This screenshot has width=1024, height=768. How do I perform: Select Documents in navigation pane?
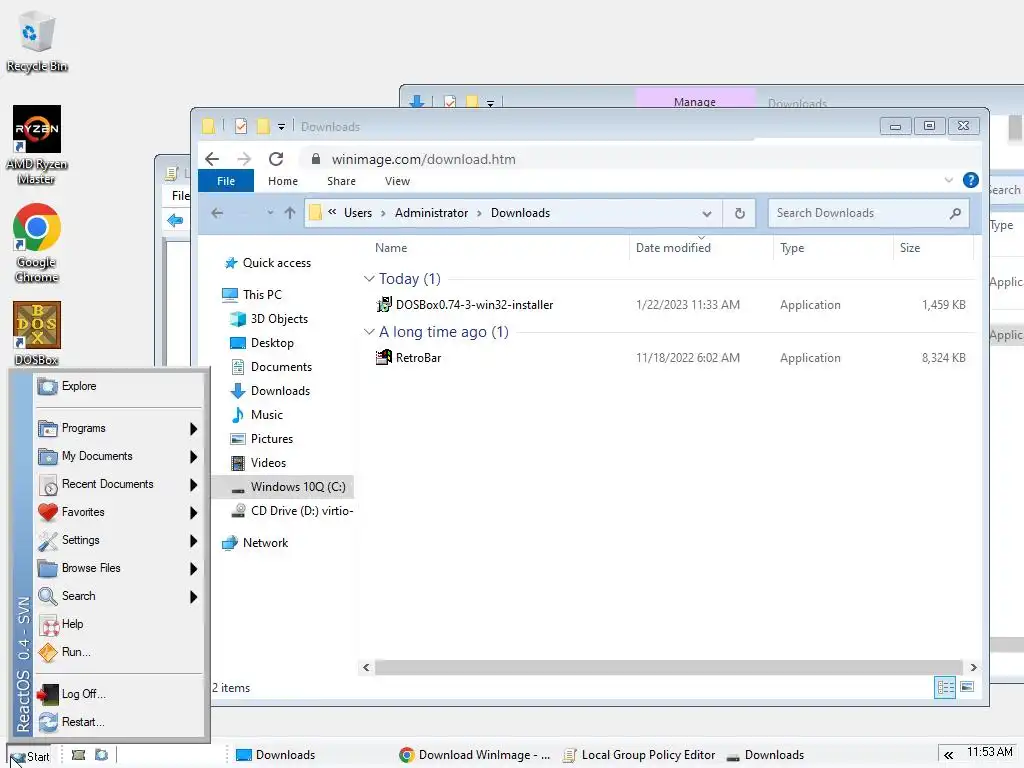281,367
